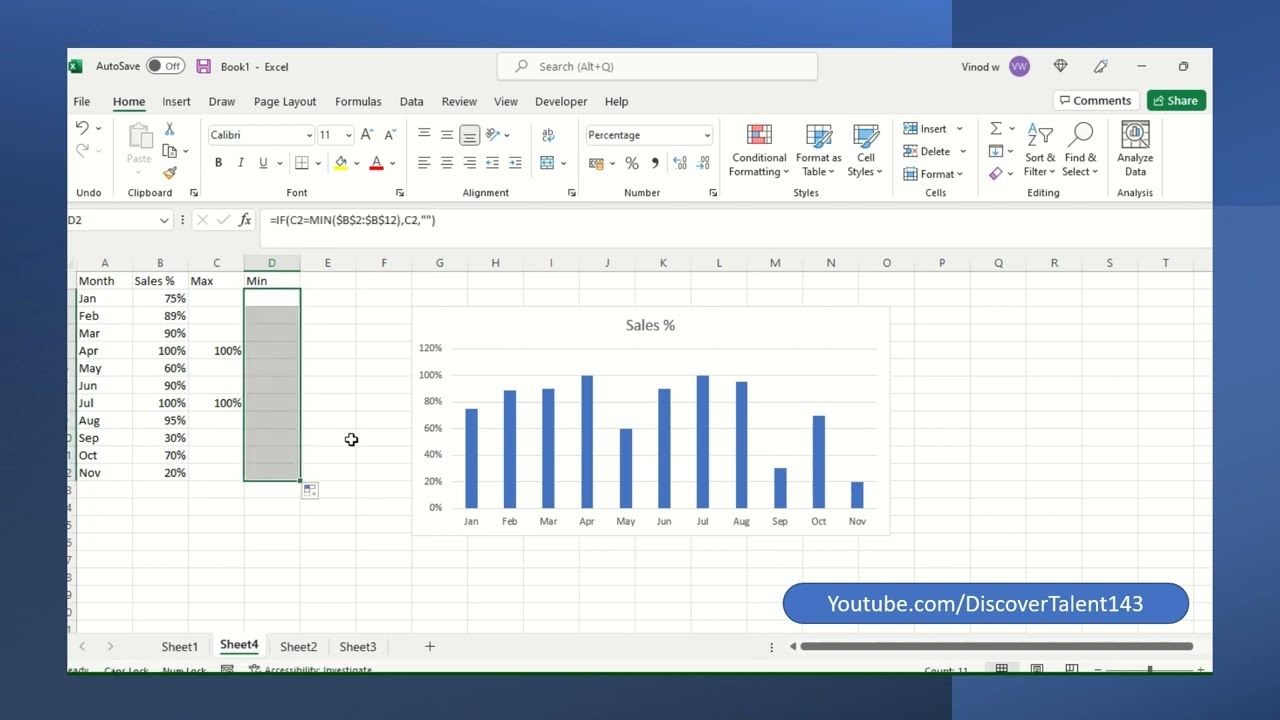1280x720 pixels.
Task: Decrease font size with smaller A
Action: (390, 135)
